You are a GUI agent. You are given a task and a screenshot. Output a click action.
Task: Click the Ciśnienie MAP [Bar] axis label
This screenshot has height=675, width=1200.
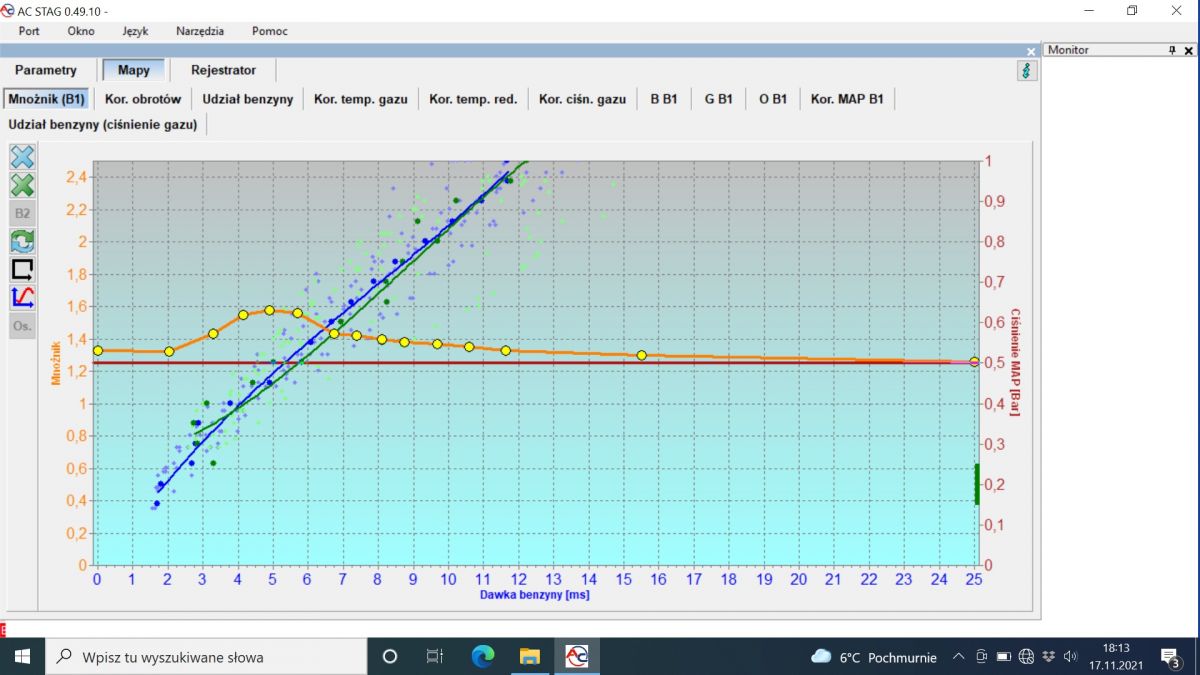click(x=1014, y=362)
